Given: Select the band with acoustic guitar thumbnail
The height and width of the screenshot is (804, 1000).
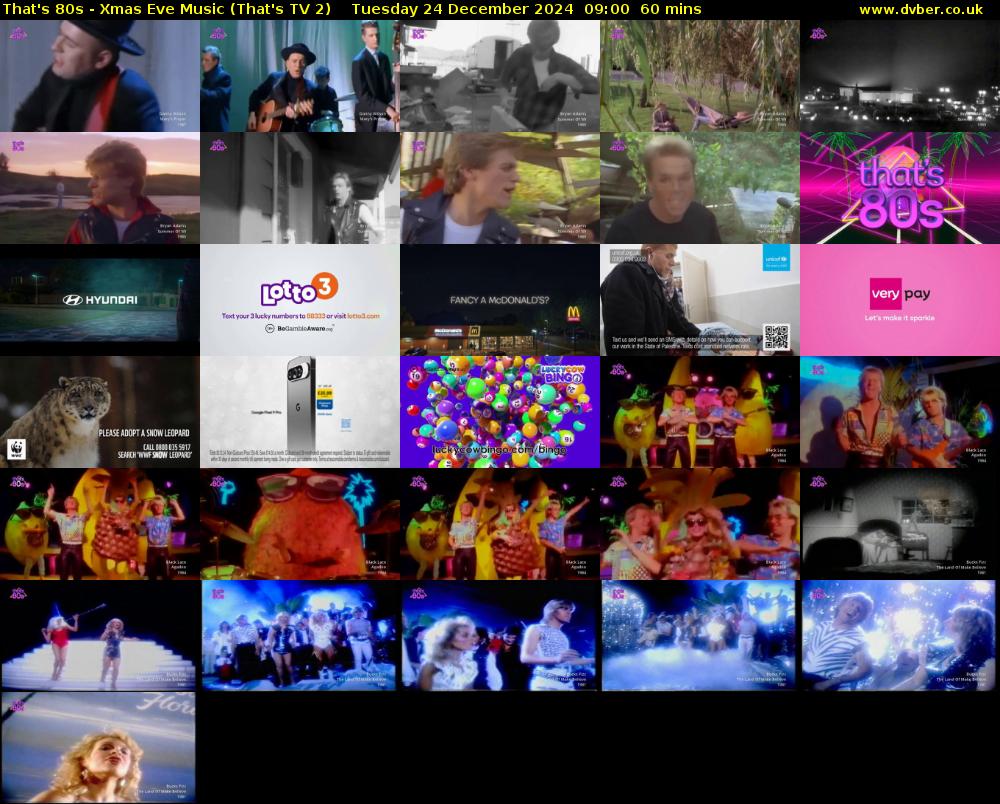Looking at the screenshot, I should click(300, 76).
